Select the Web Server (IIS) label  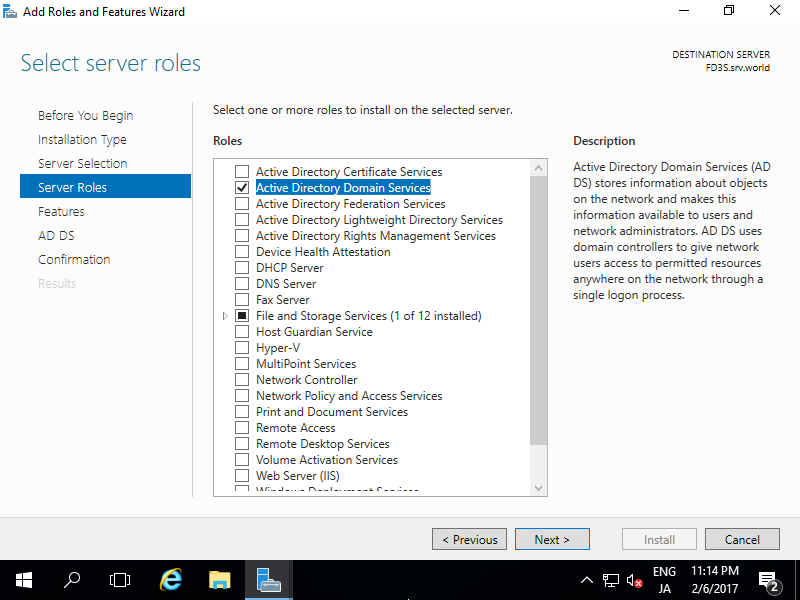click(x=297, y=476)
